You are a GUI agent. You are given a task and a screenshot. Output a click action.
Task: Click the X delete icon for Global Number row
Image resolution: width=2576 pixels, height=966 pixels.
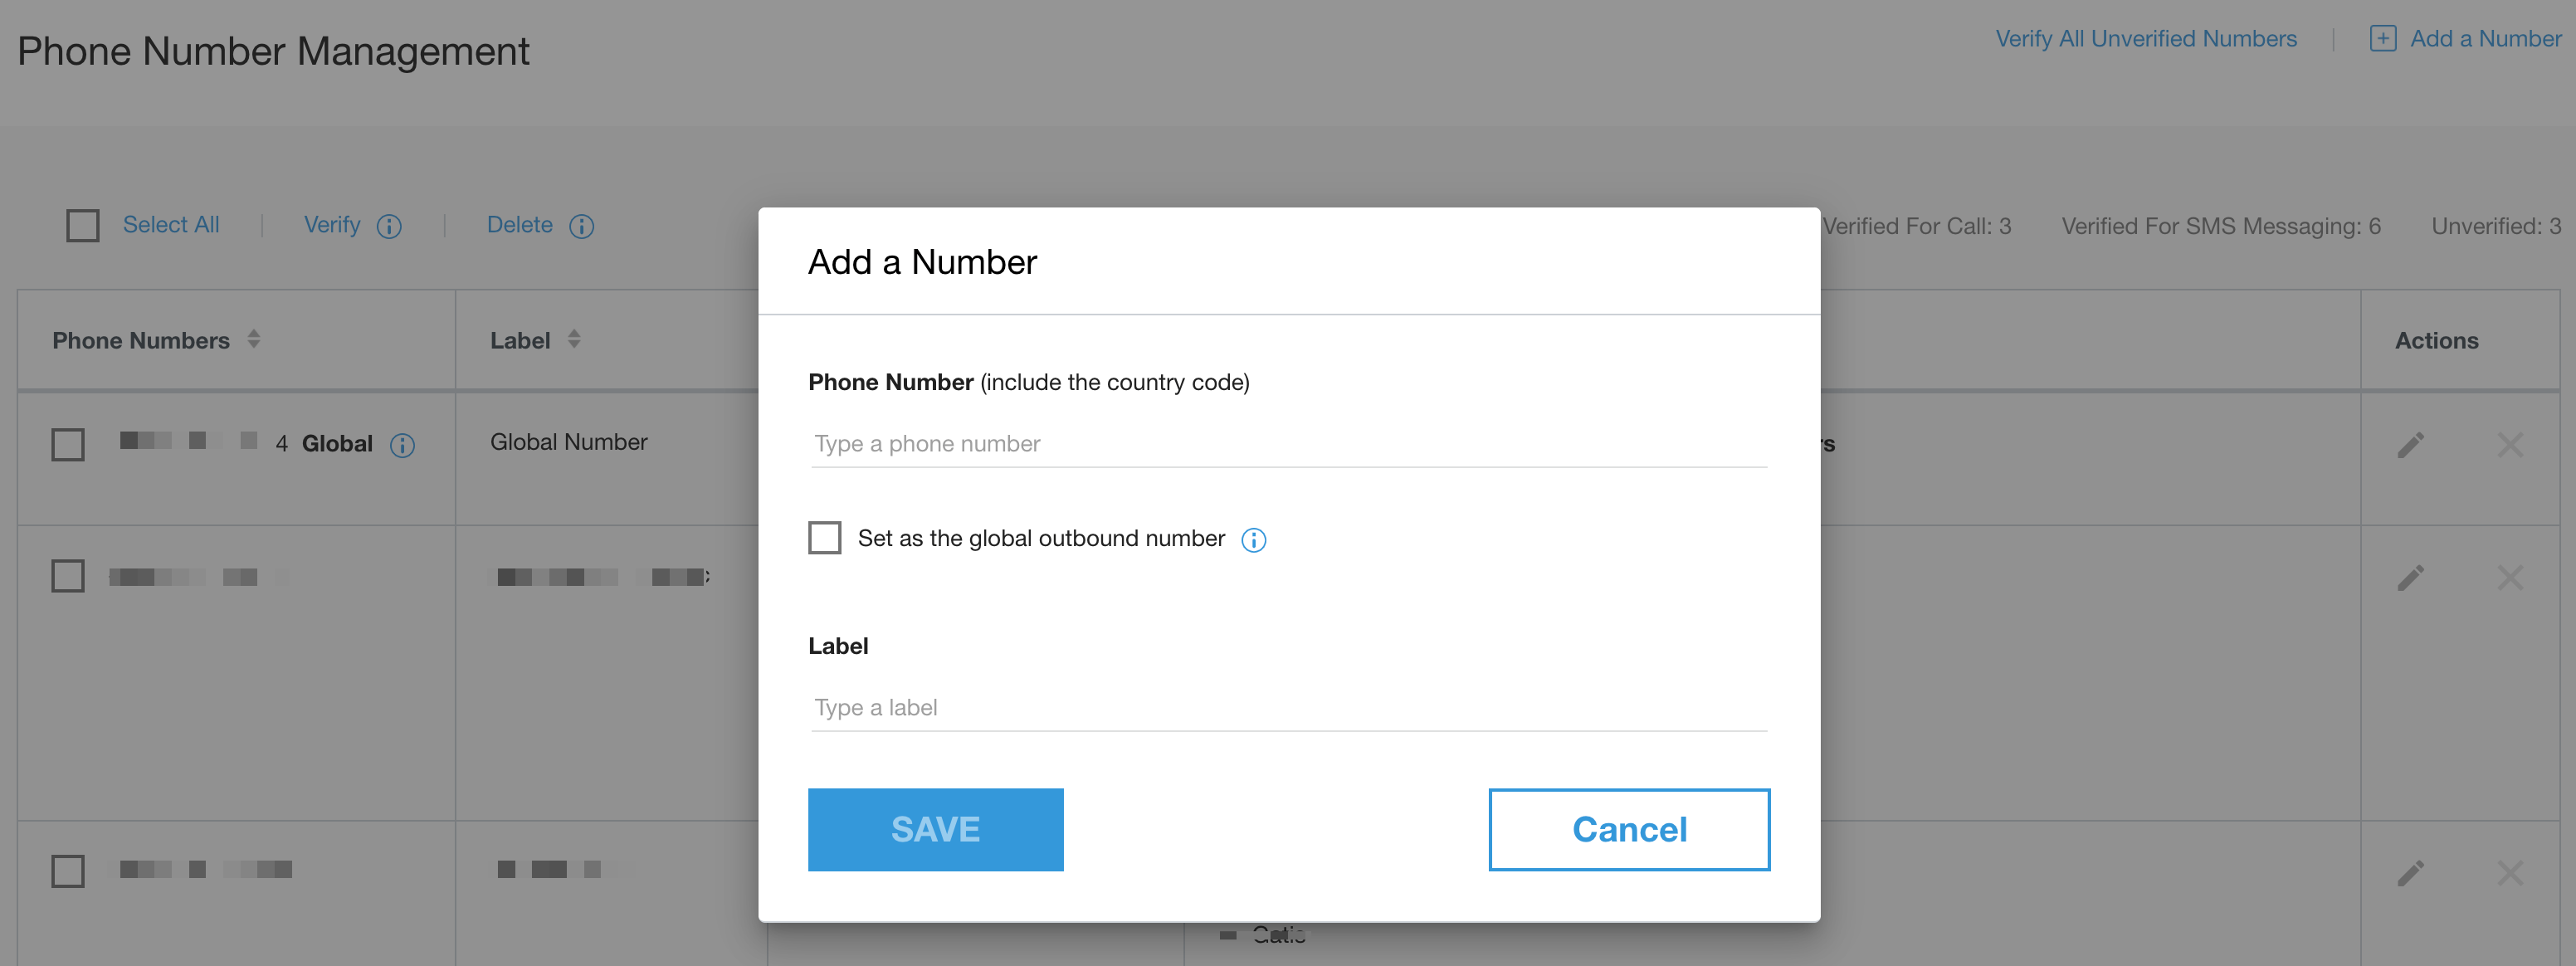point(2509,444)
